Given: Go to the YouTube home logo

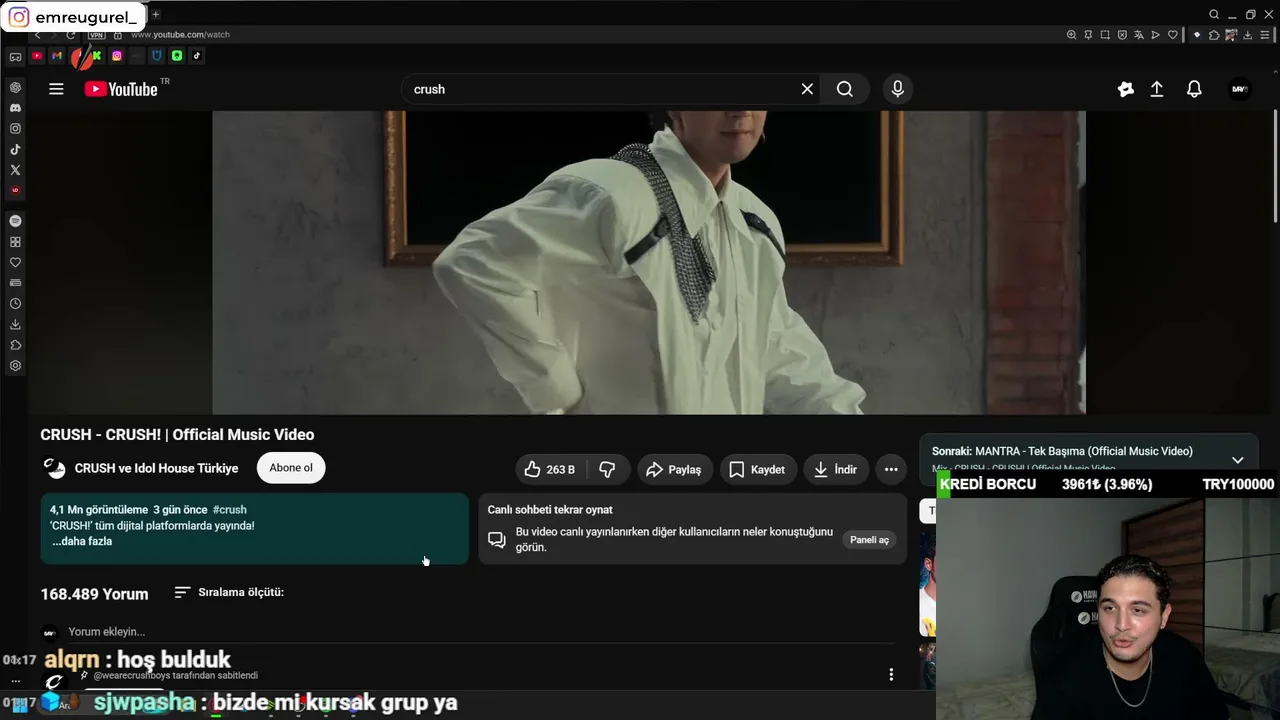Looking at the screenshot, I should (x=121, y=89).
